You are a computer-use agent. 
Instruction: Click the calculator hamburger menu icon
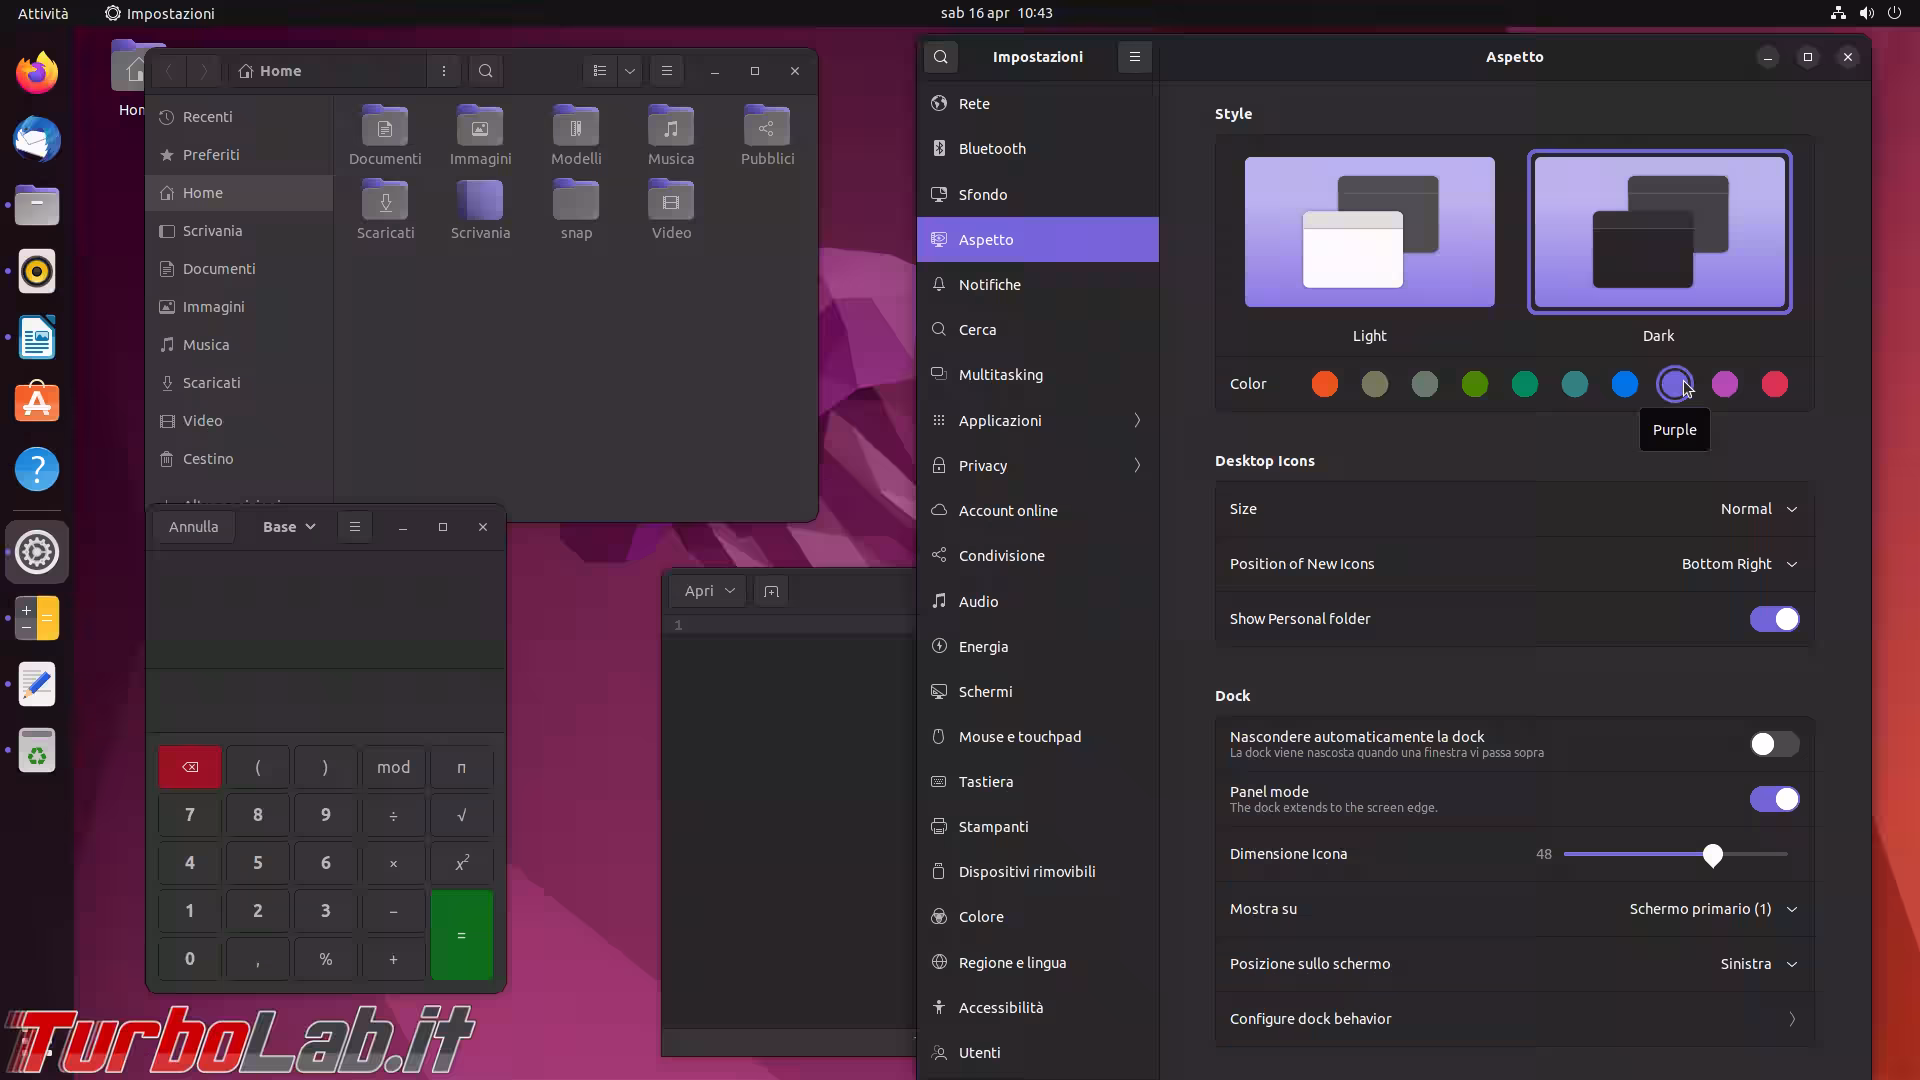pos(354,527)
